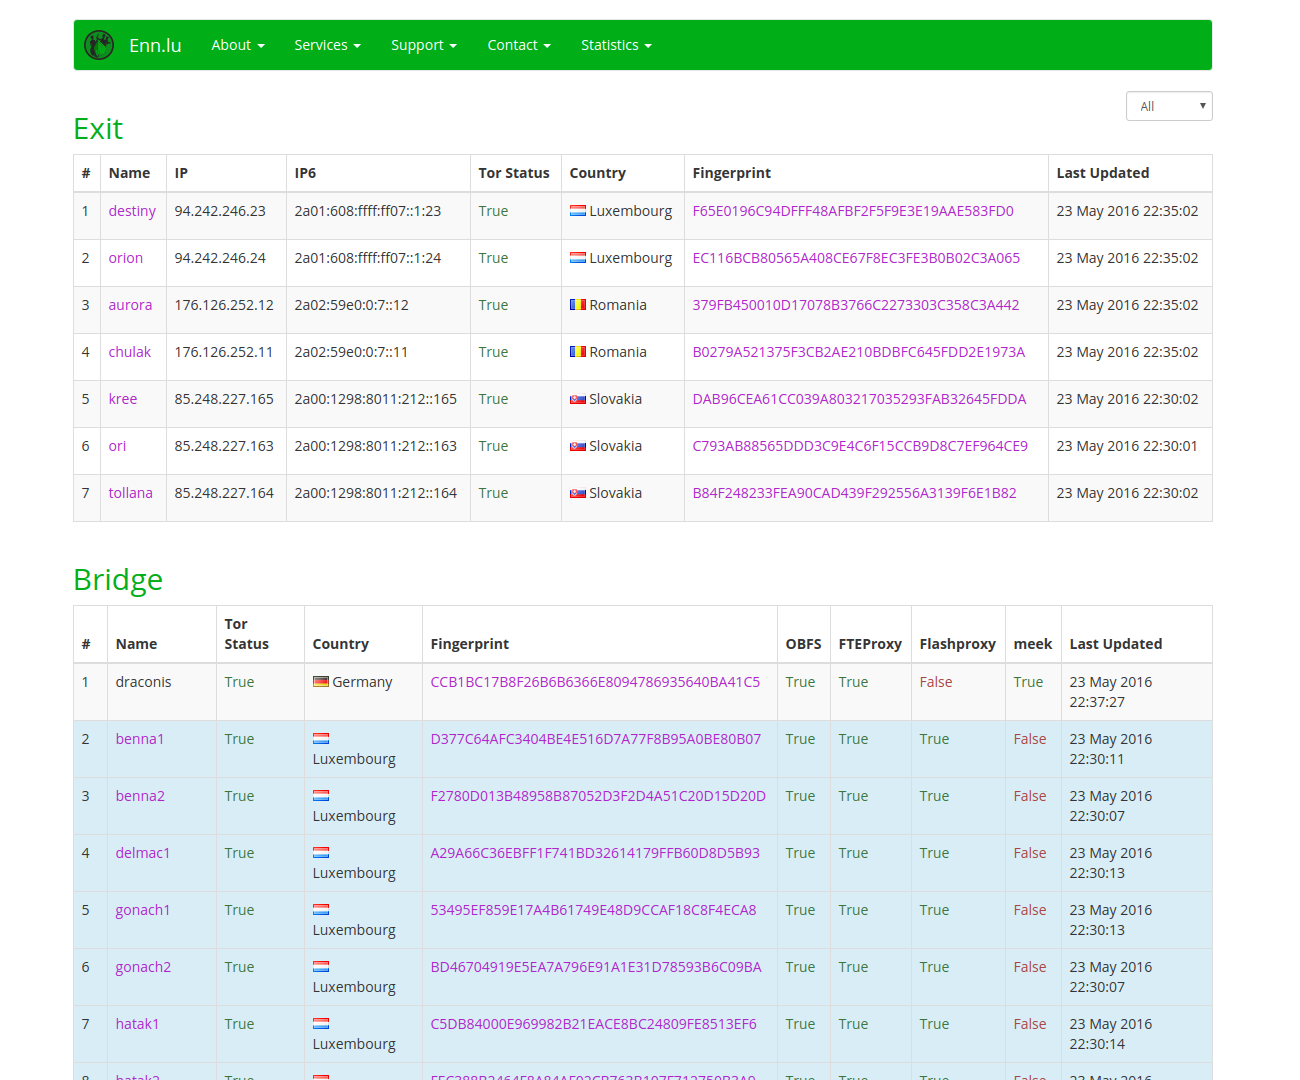
Task: Open the gonach1 bridge link
Action: pos(143,910)
